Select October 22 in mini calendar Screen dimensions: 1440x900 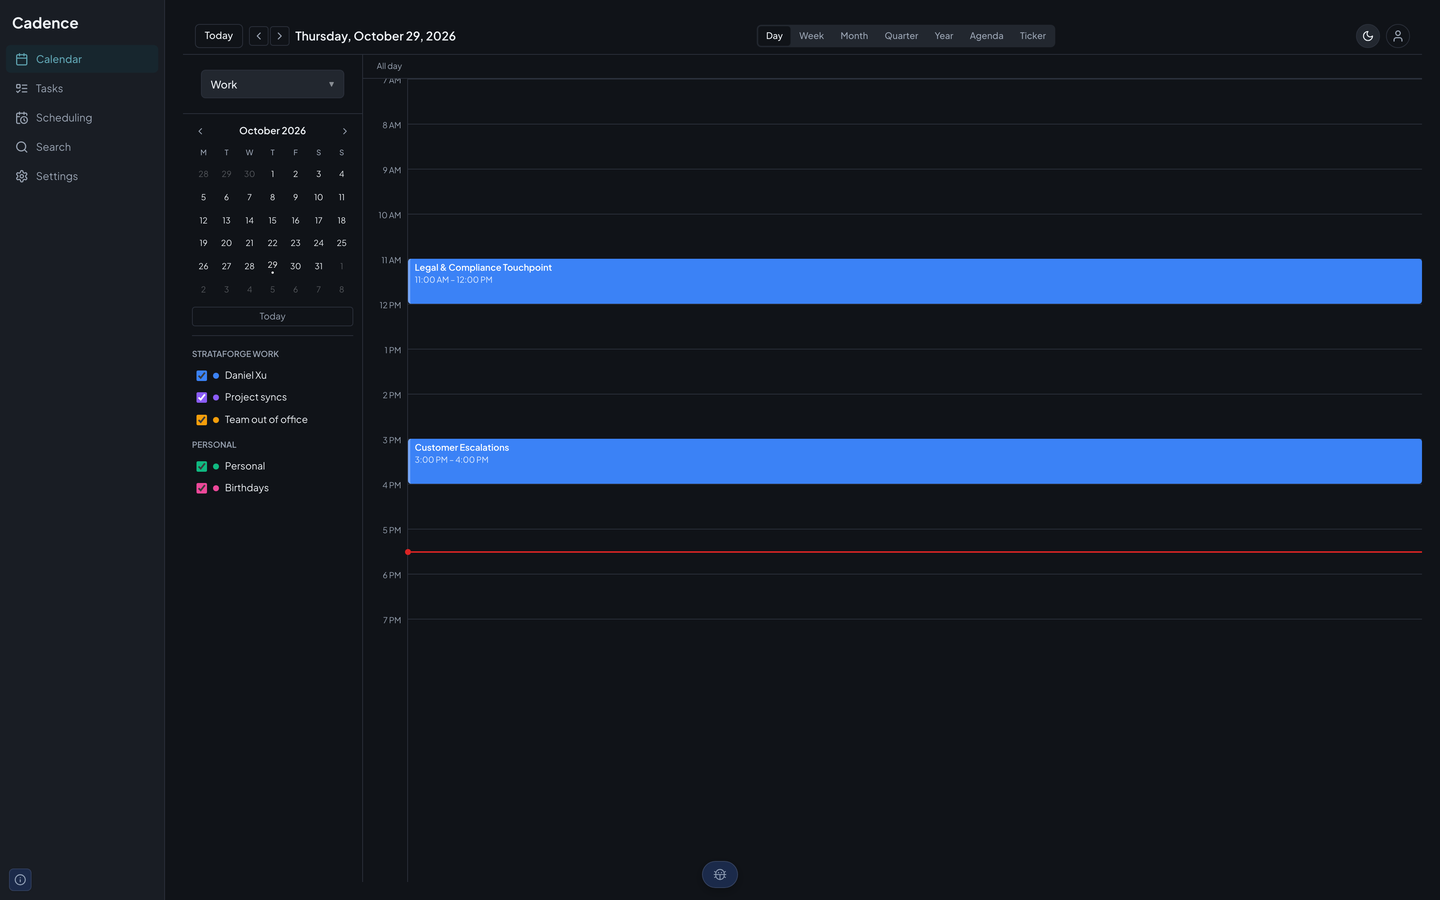coord(272,243)
